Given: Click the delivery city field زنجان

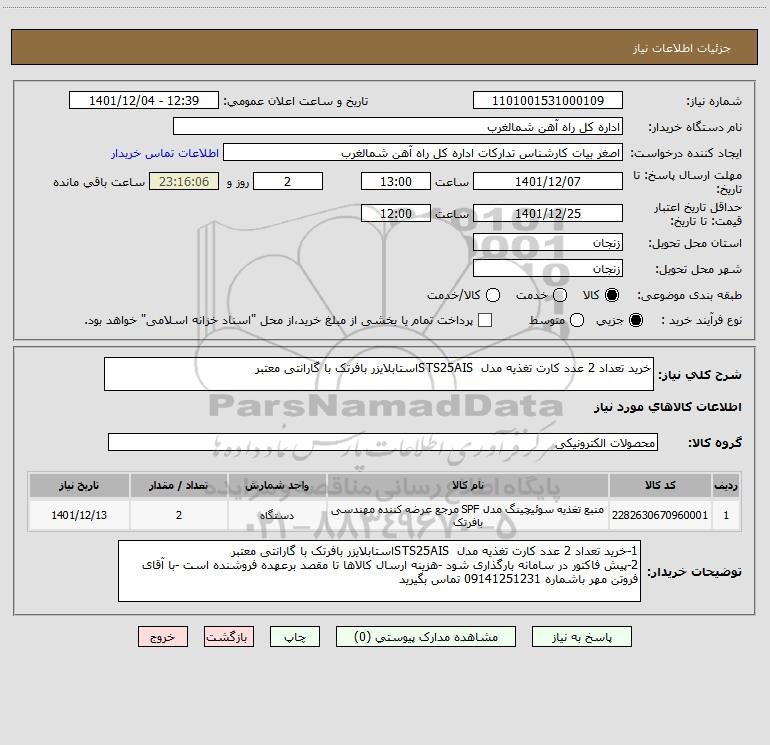Looking at the screenshot, I should click(x=548, y=269).
